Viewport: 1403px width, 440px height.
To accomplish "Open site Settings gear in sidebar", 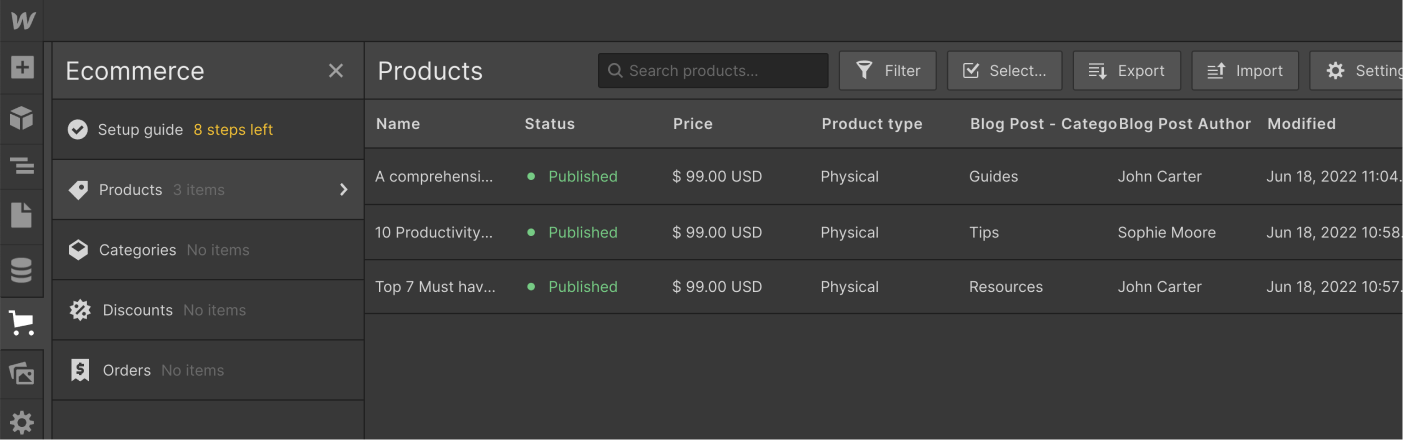I will point(22,421).
